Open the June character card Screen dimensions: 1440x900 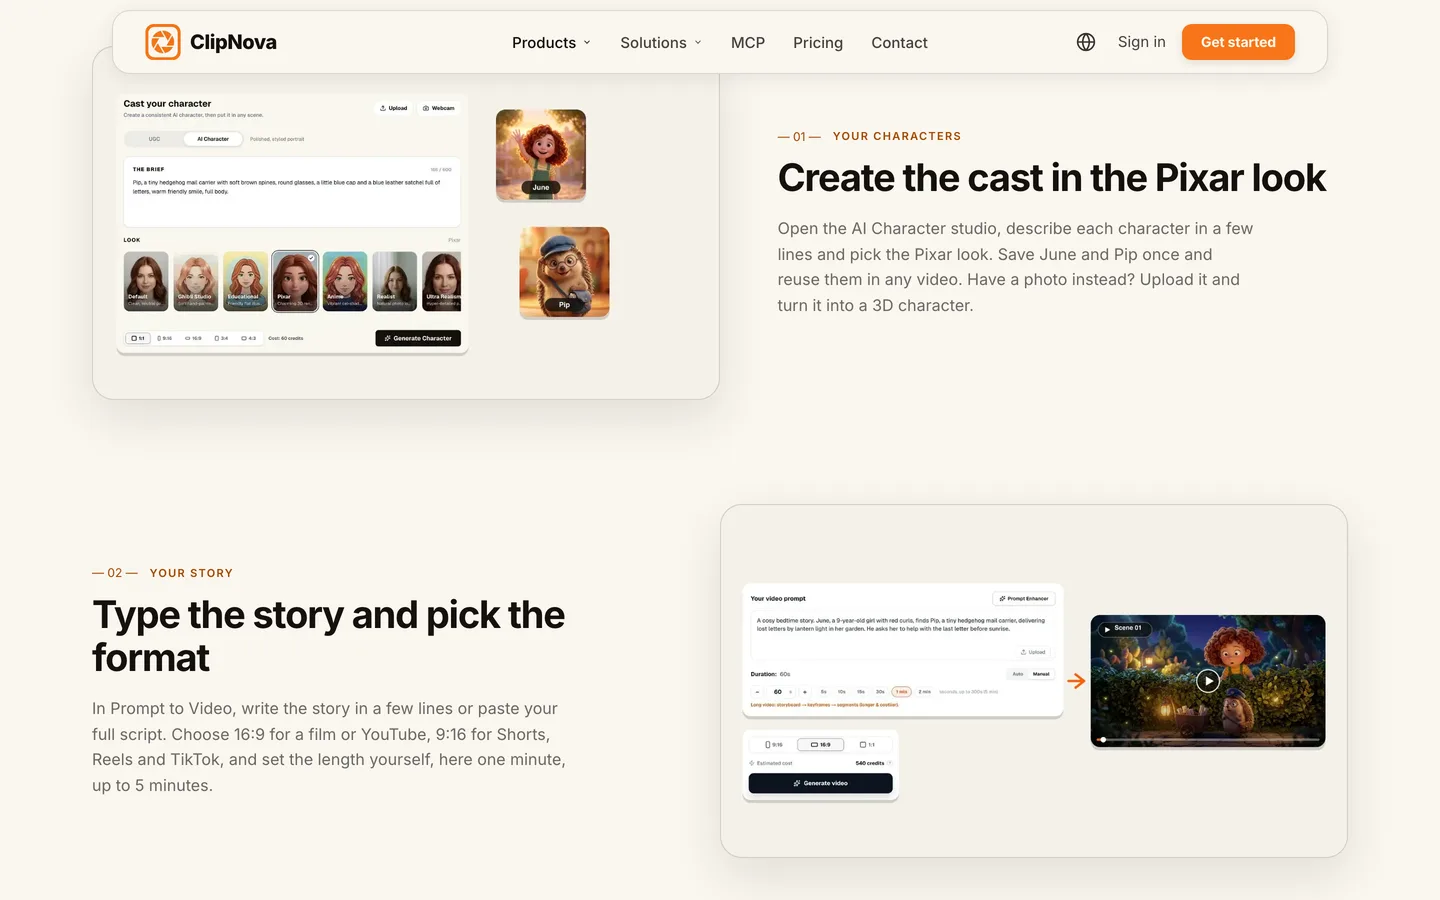(x=541, y=155)
